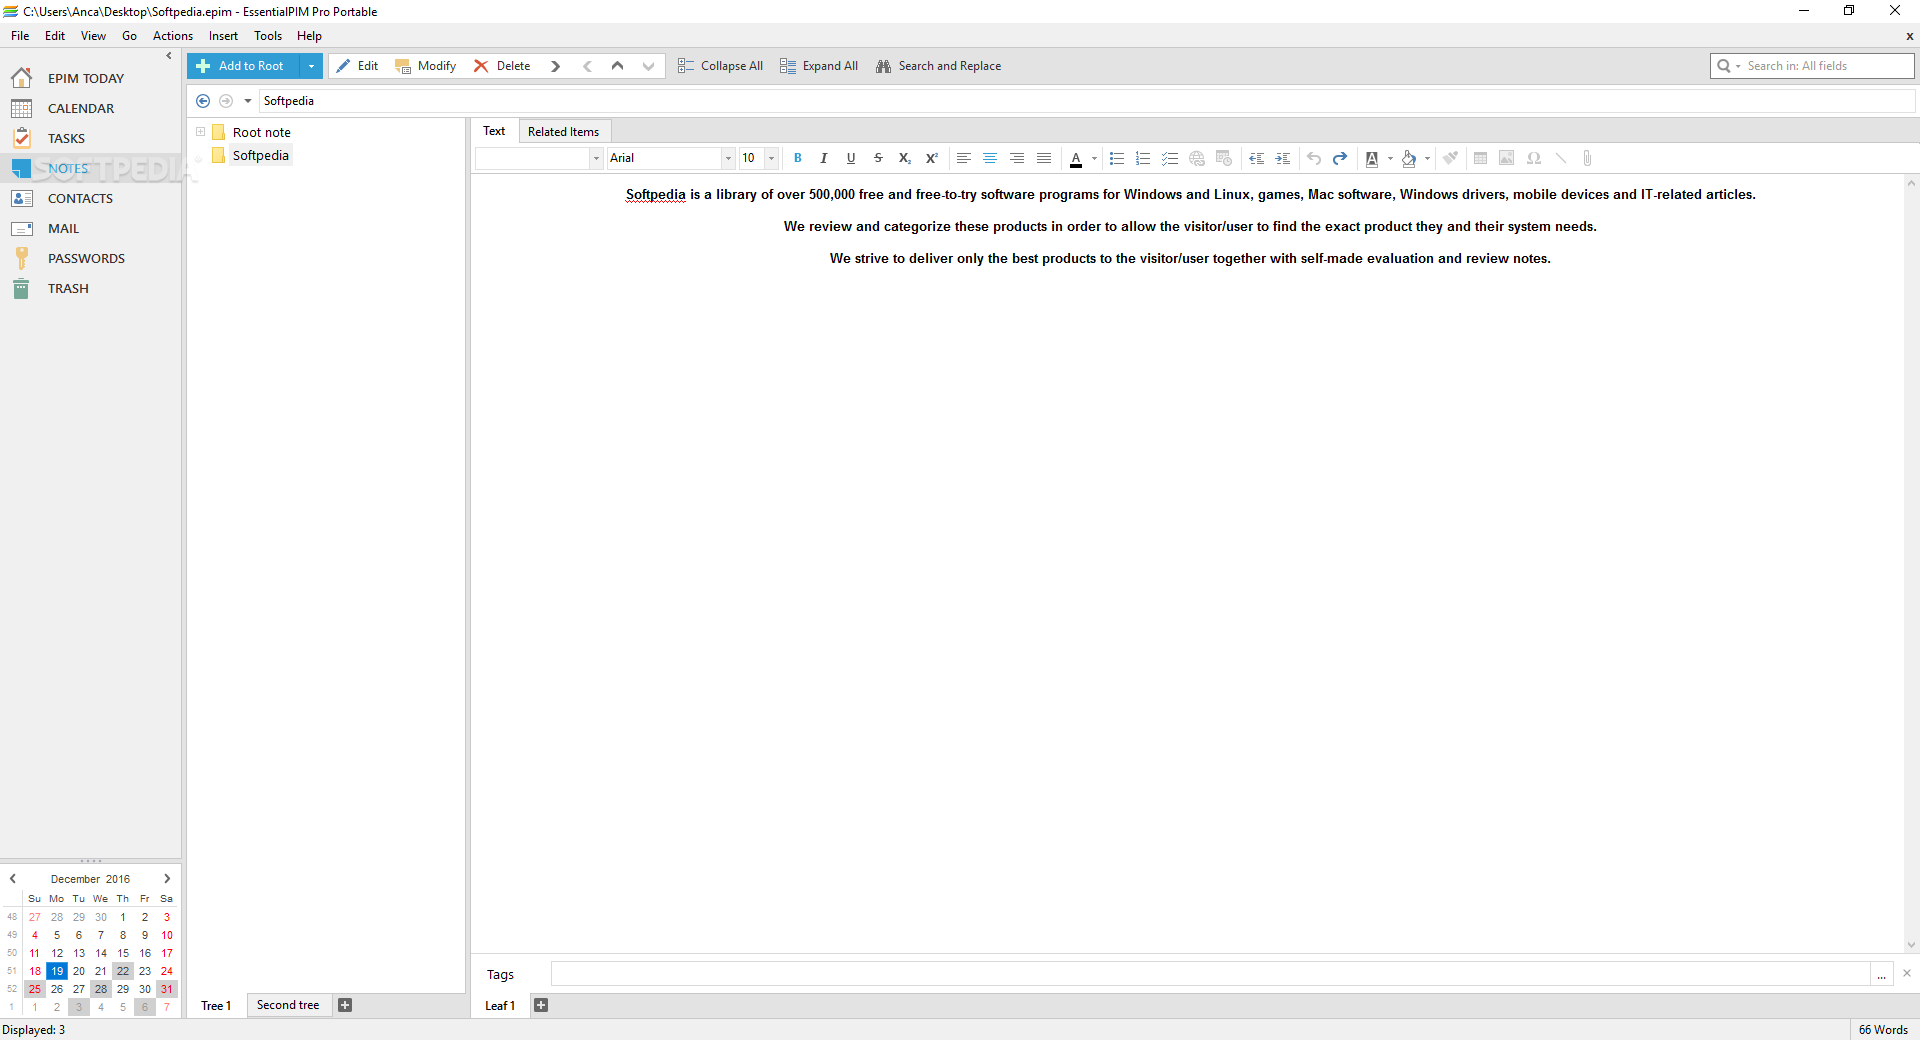This screenshot has width=1920, height=1040.
Task: Open fill bucket color dropdown arrow
Action: point(1427,158)
